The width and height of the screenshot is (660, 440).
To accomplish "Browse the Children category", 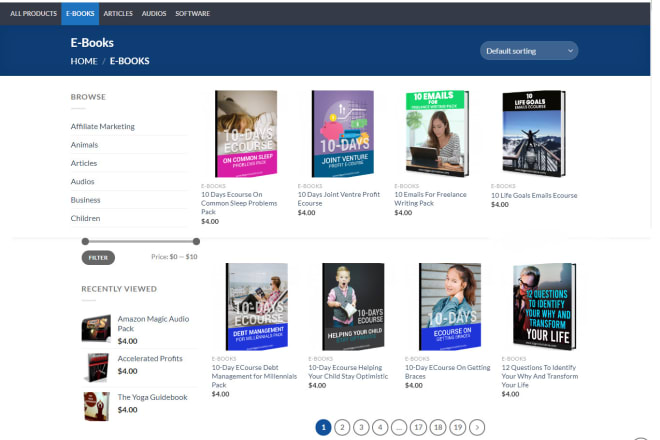I will click(85, 218).
